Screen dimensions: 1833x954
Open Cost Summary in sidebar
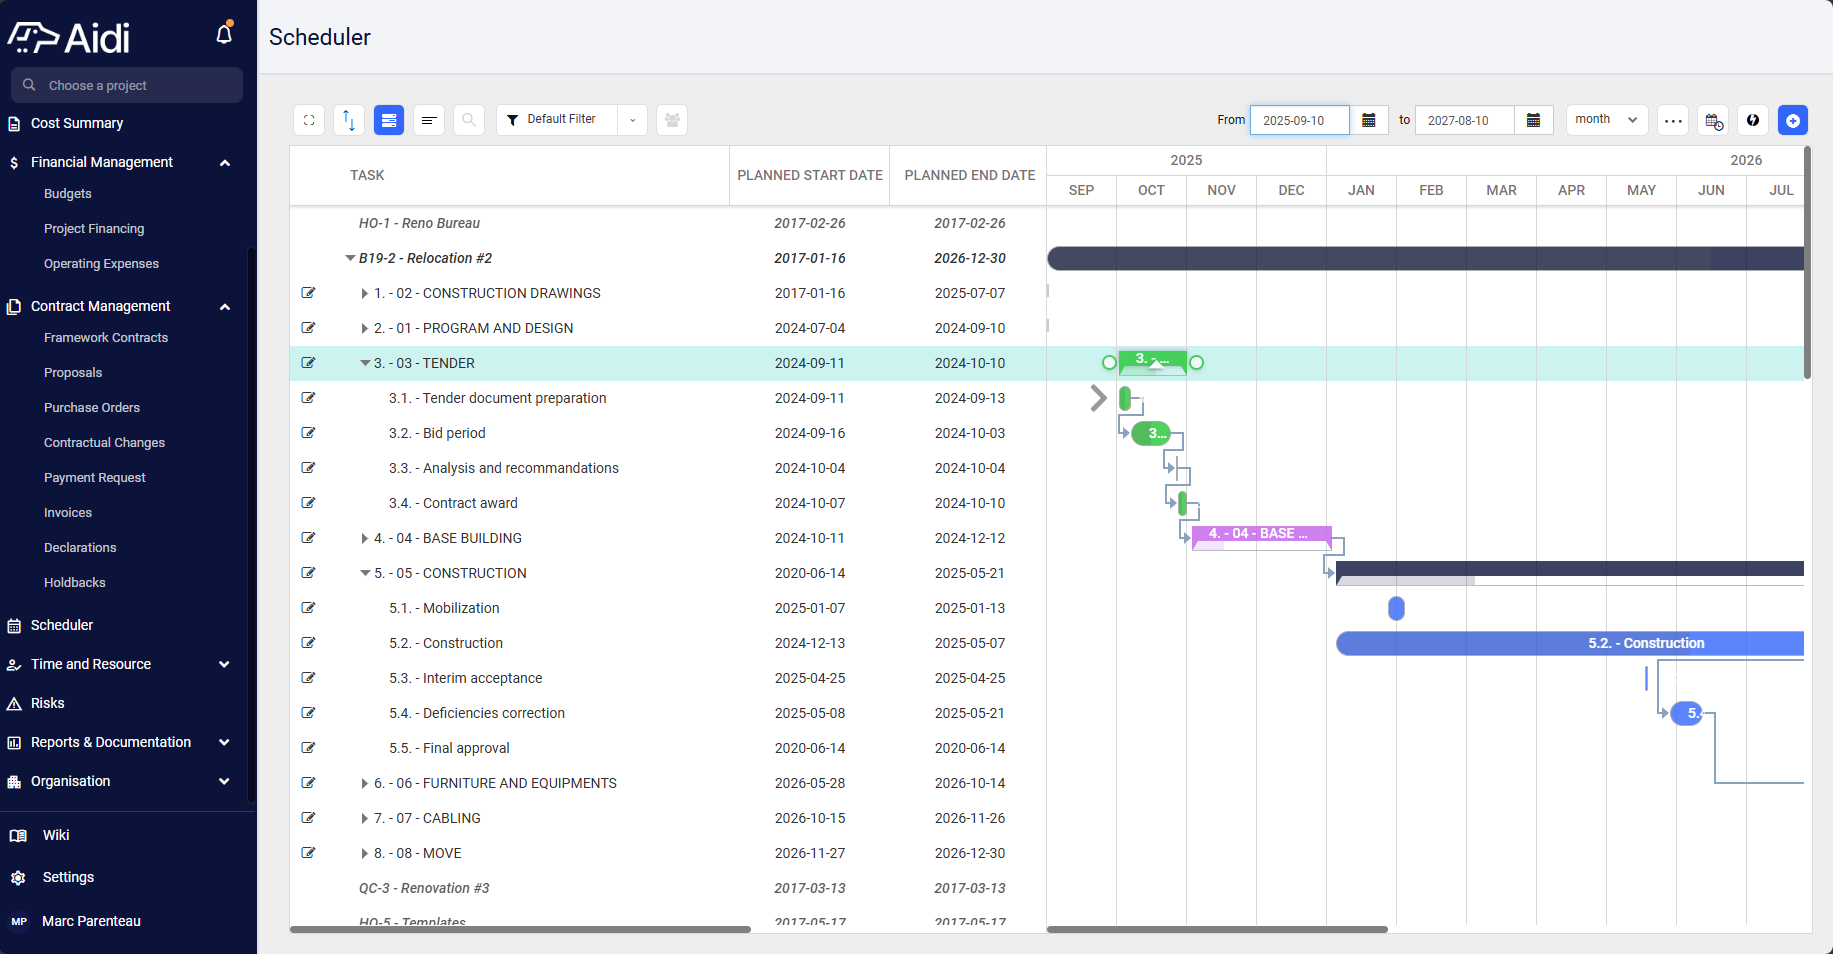point(77,123)
